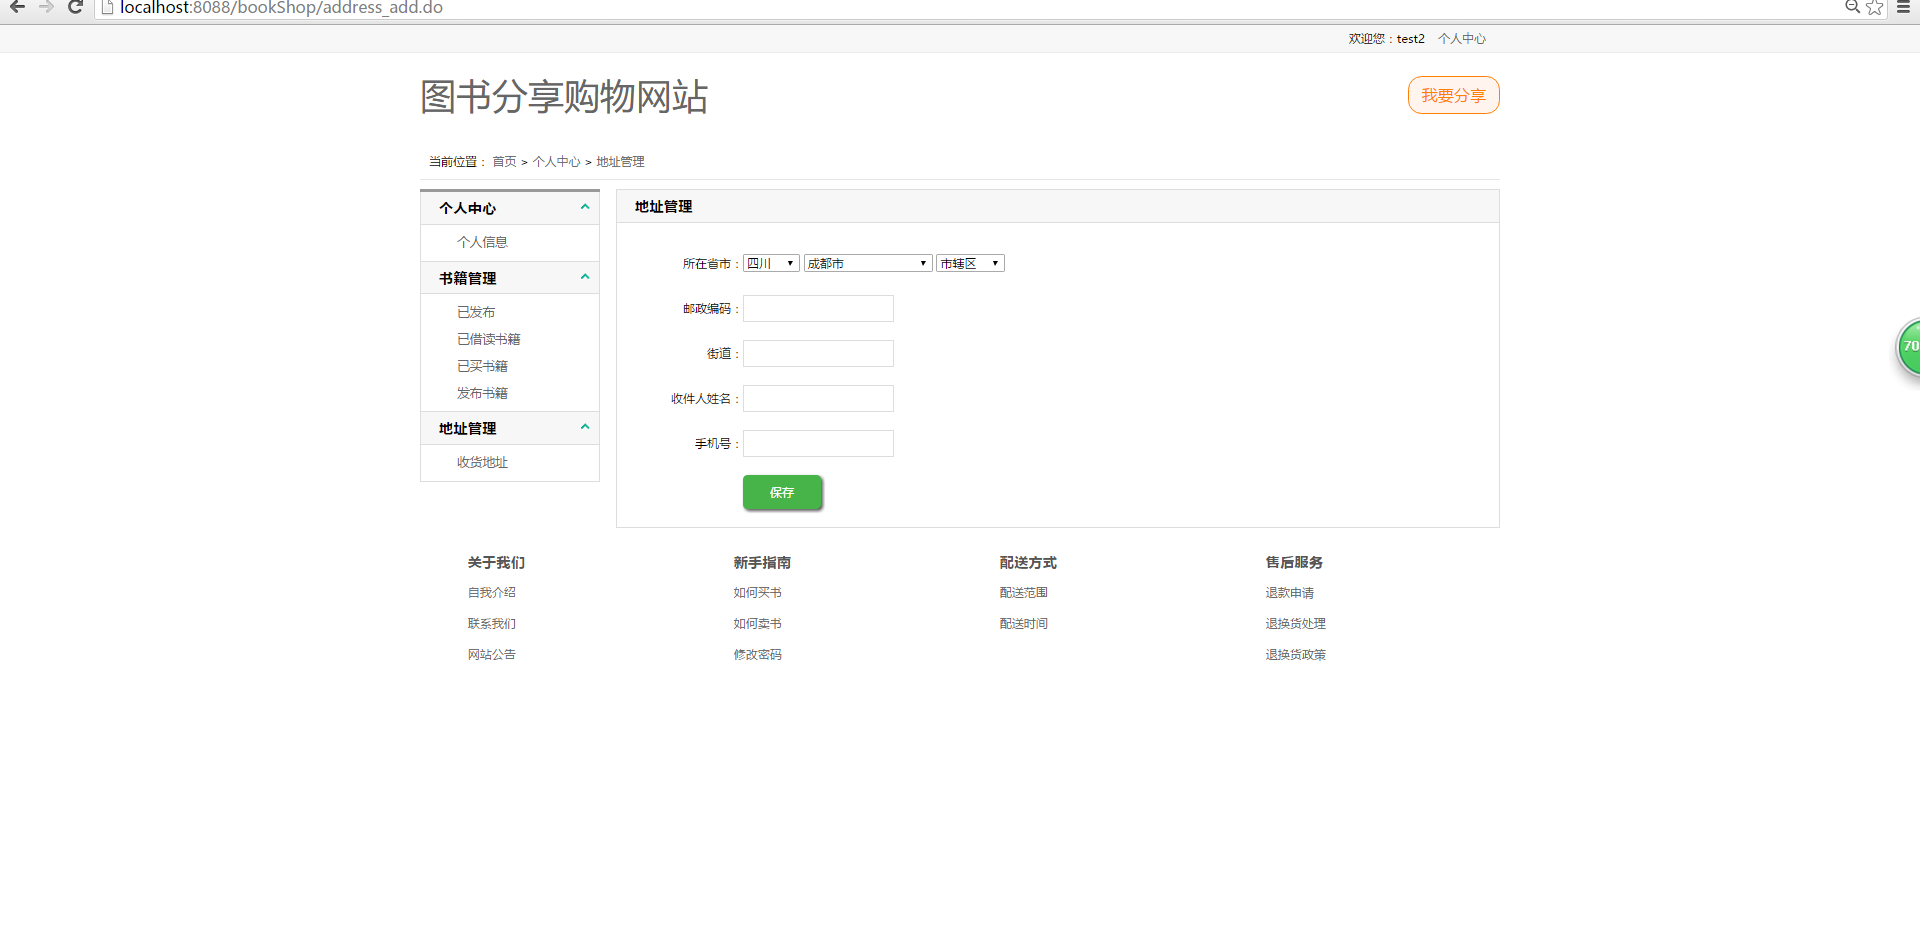This screenshot has height=950, width=1920.
Task: Open the 自我介绍 footer link
Action: pyautogui.click(x=492, y=593)
